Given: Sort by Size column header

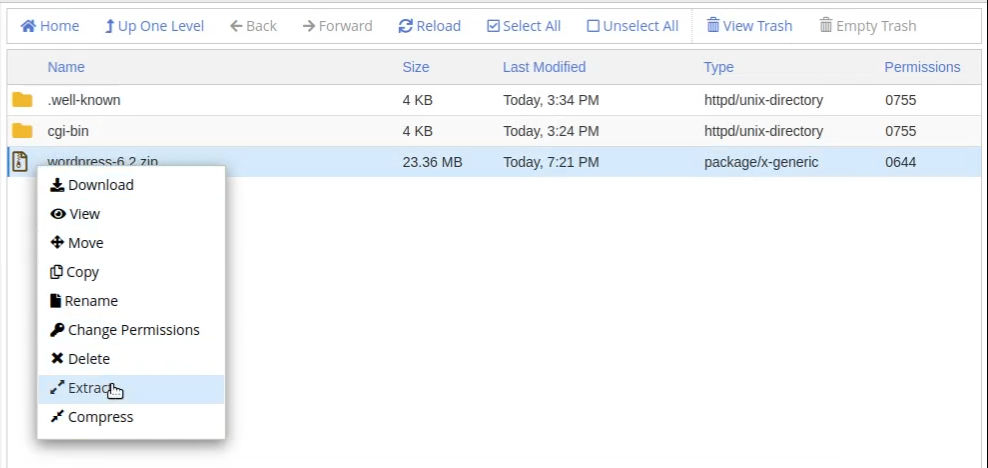Looking at the screenshot, I should (x=416, y=67).
